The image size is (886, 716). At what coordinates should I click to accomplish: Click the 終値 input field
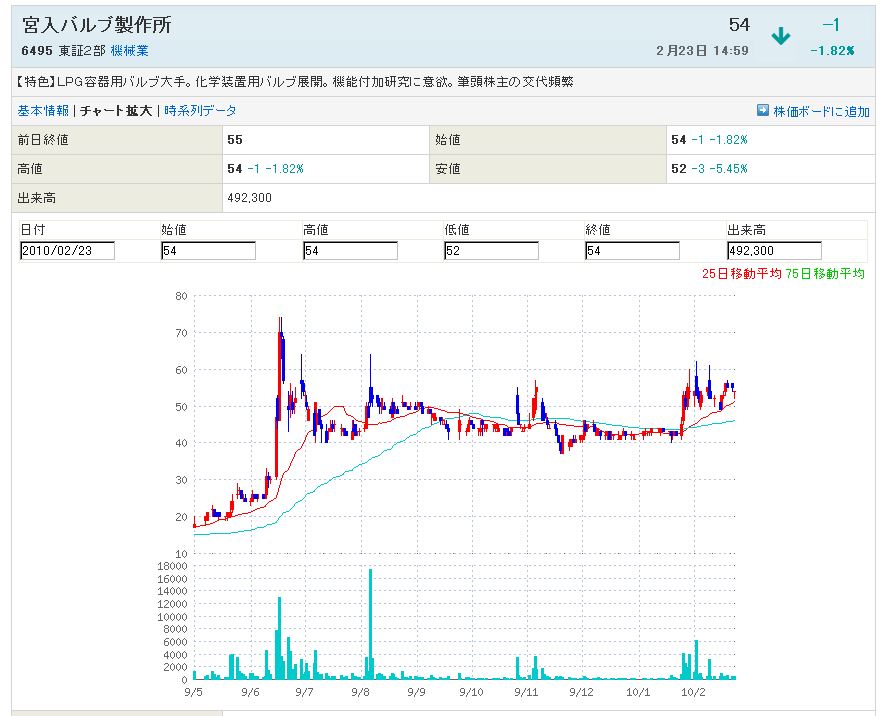tap(632, 251)
